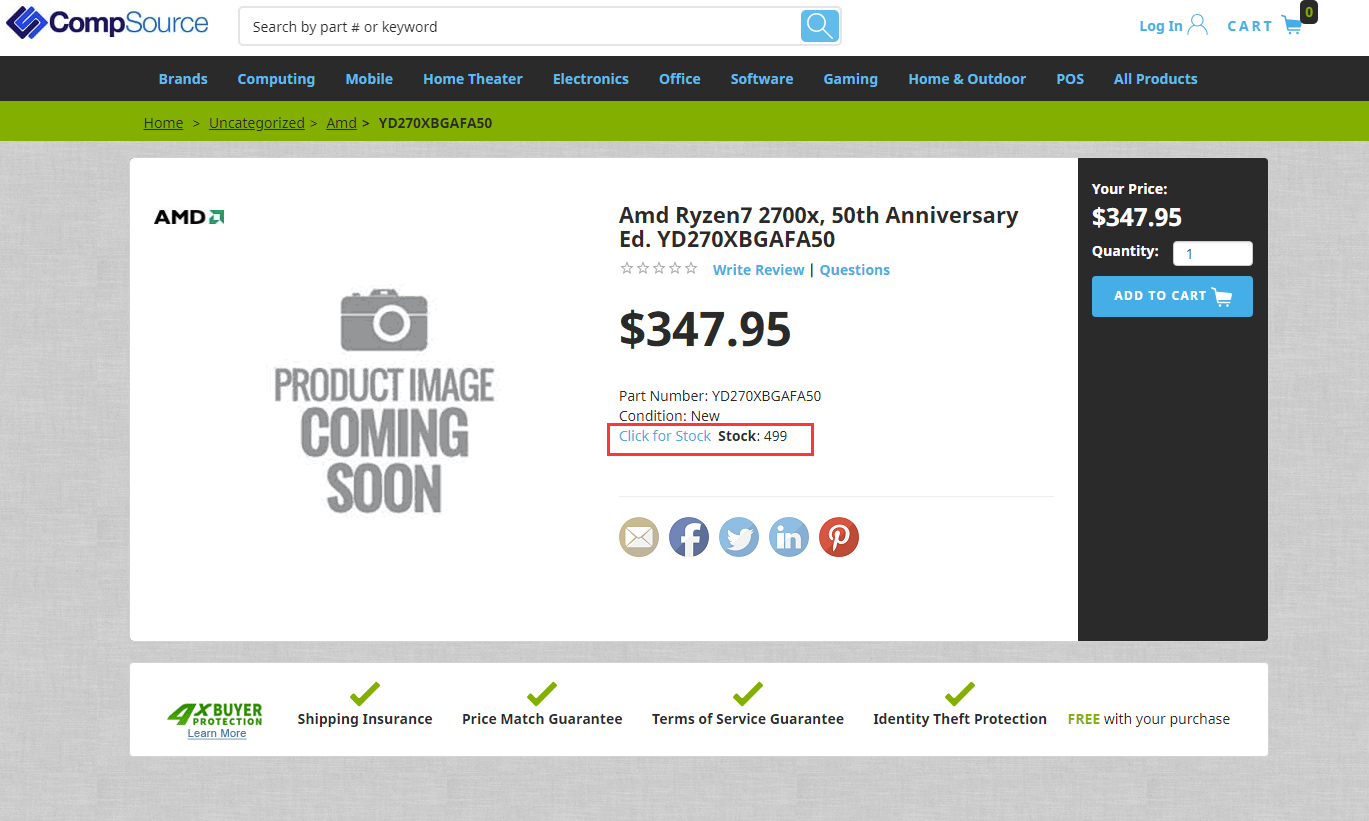Open the Home & Outdoor menu
Screen dimensions: 1369x821
click(967, 79)
